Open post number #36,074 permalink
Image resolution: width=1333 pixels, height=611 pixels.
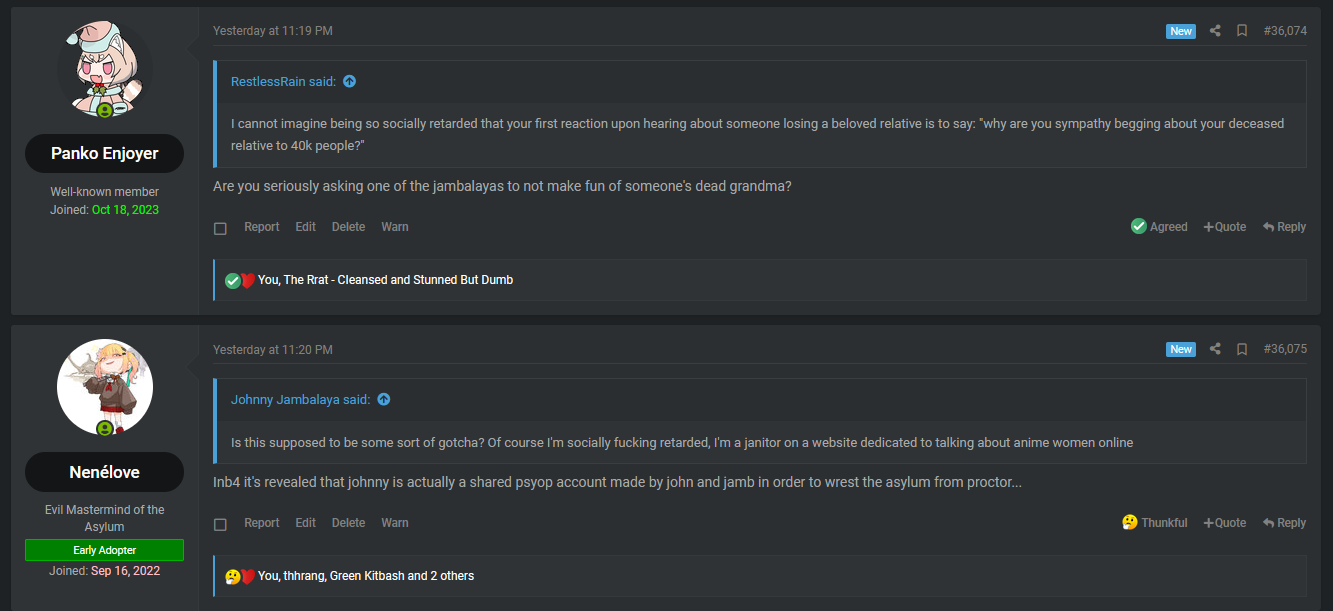tap(1285, 31)
